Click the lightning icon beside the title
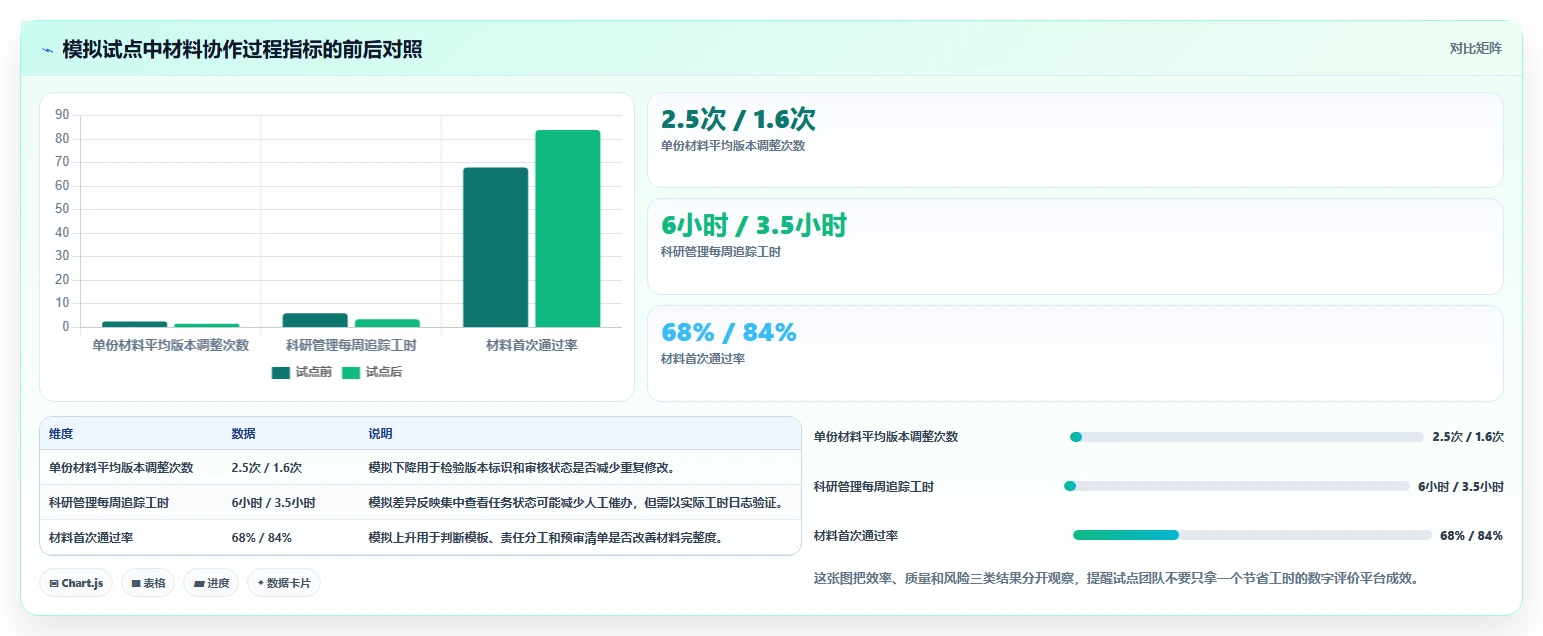This screenshot has height=636, width=1543. (48, 49)
